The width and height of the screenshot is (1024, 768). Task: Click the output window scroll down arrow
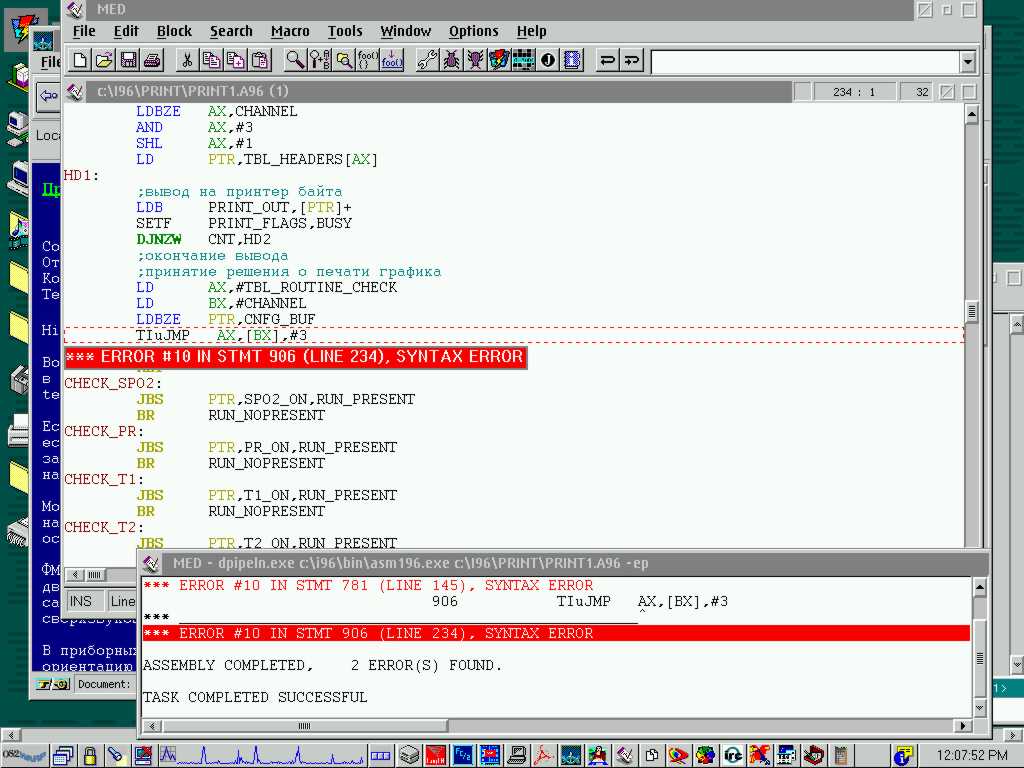coord(980,708)
